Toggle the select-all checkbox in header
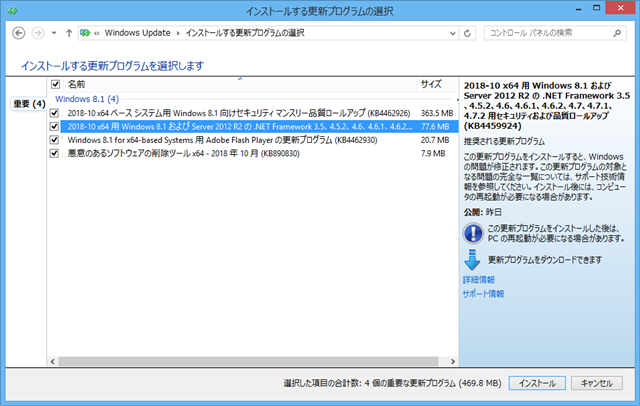The width and height of the screenshot is (640, 406). coord(55,84)
